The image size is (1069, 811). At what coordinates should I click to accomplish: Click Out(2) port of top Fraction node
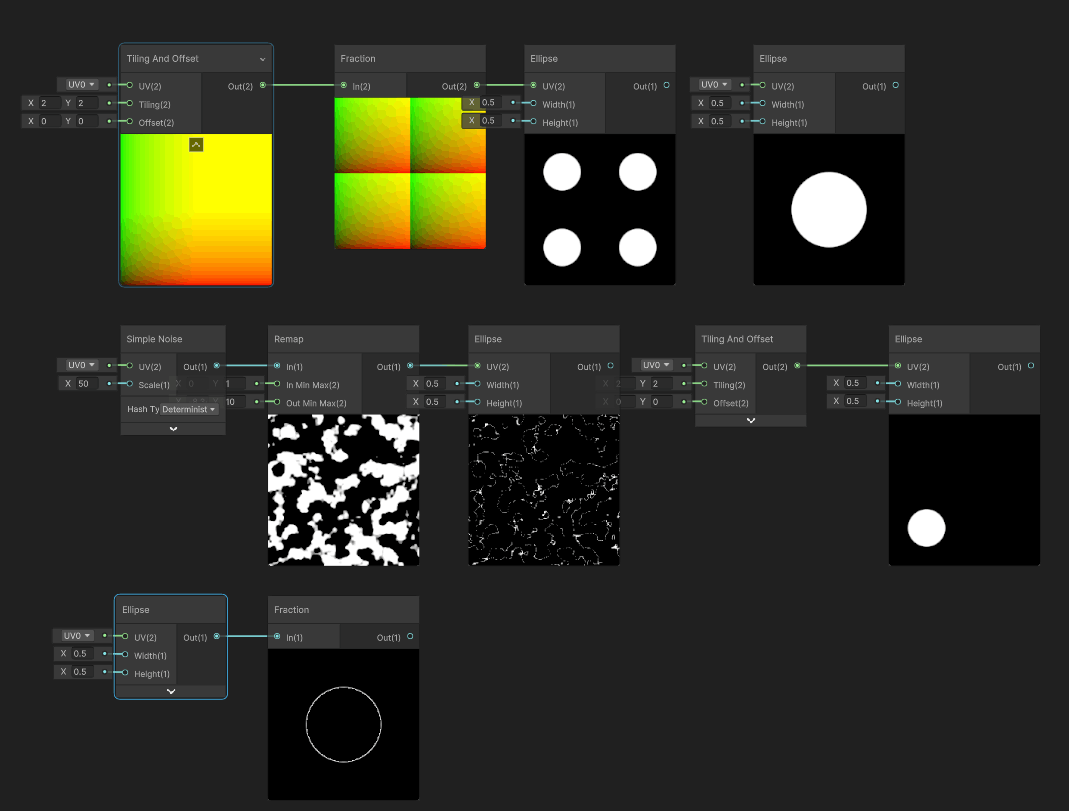point(477,85)
